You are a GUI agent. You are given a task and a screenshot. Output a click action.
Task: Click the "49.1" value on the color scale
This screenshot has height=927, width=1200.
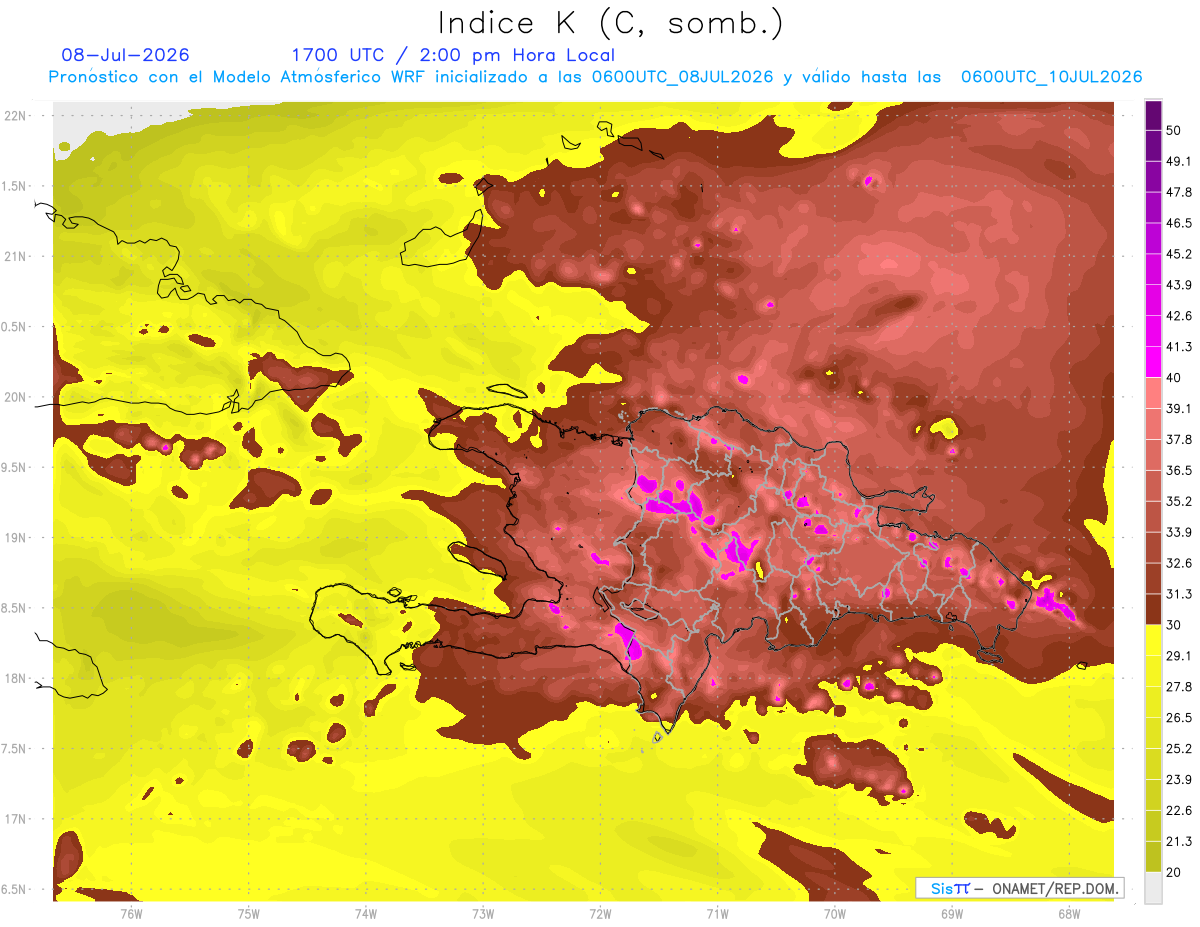click(x=1179, y=161)
